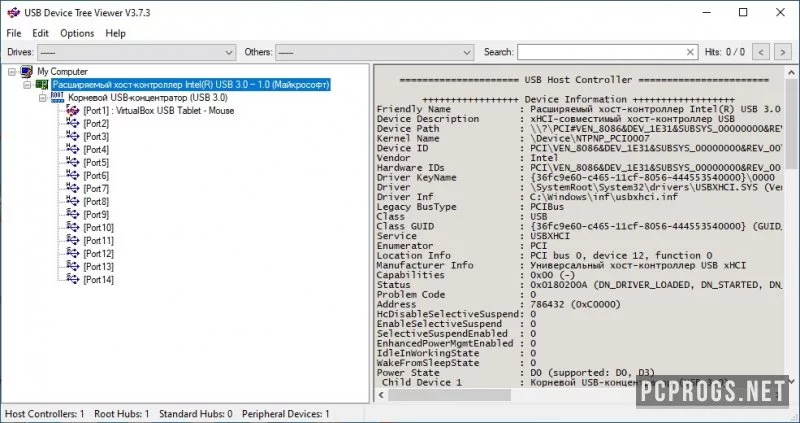Click the up arrow of details scrollbar

[792, 72]
